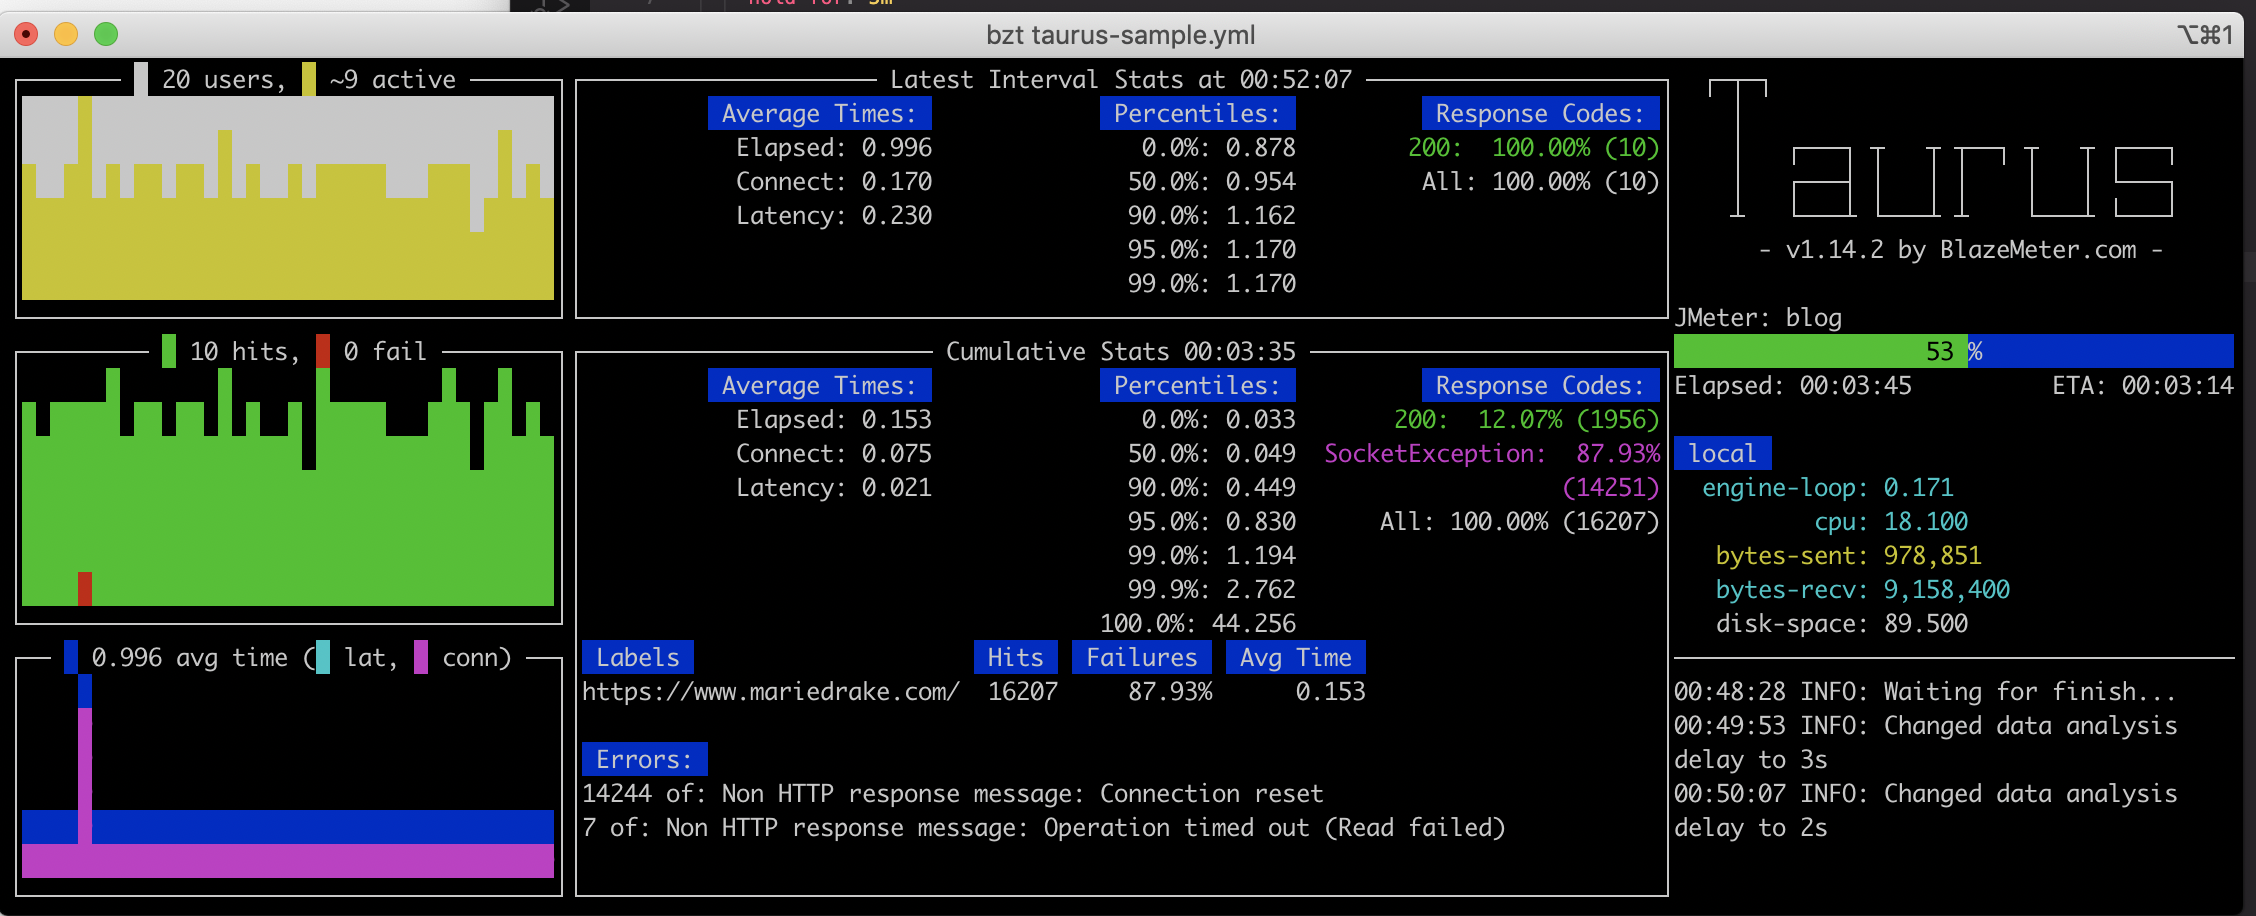Screen dimensions: 2256x916
Task: Click 'SocketException: 87.93%' response line
Action: click(x=1492, y=453)
